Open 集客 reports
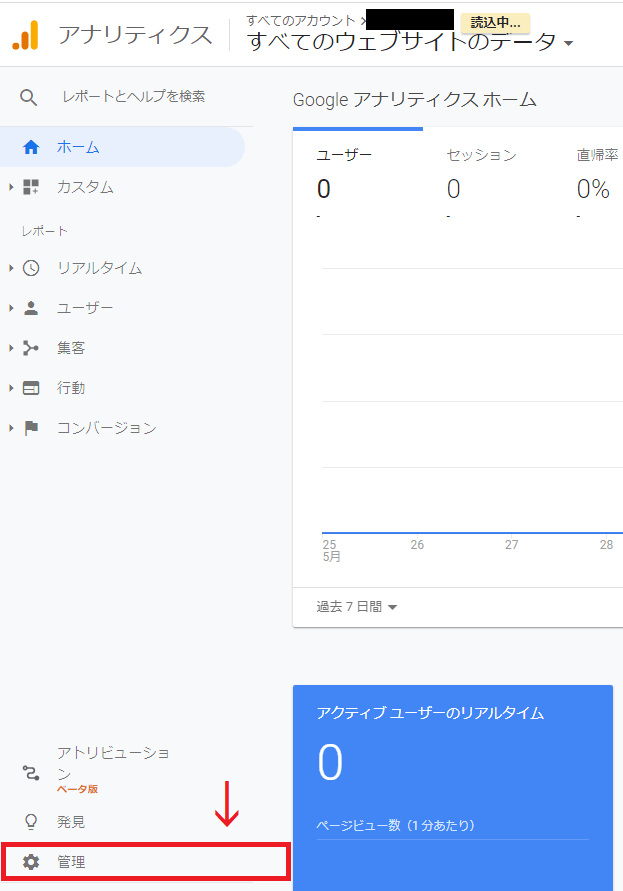Viewport: 623px width, 891px height. (x=71, y=348)
